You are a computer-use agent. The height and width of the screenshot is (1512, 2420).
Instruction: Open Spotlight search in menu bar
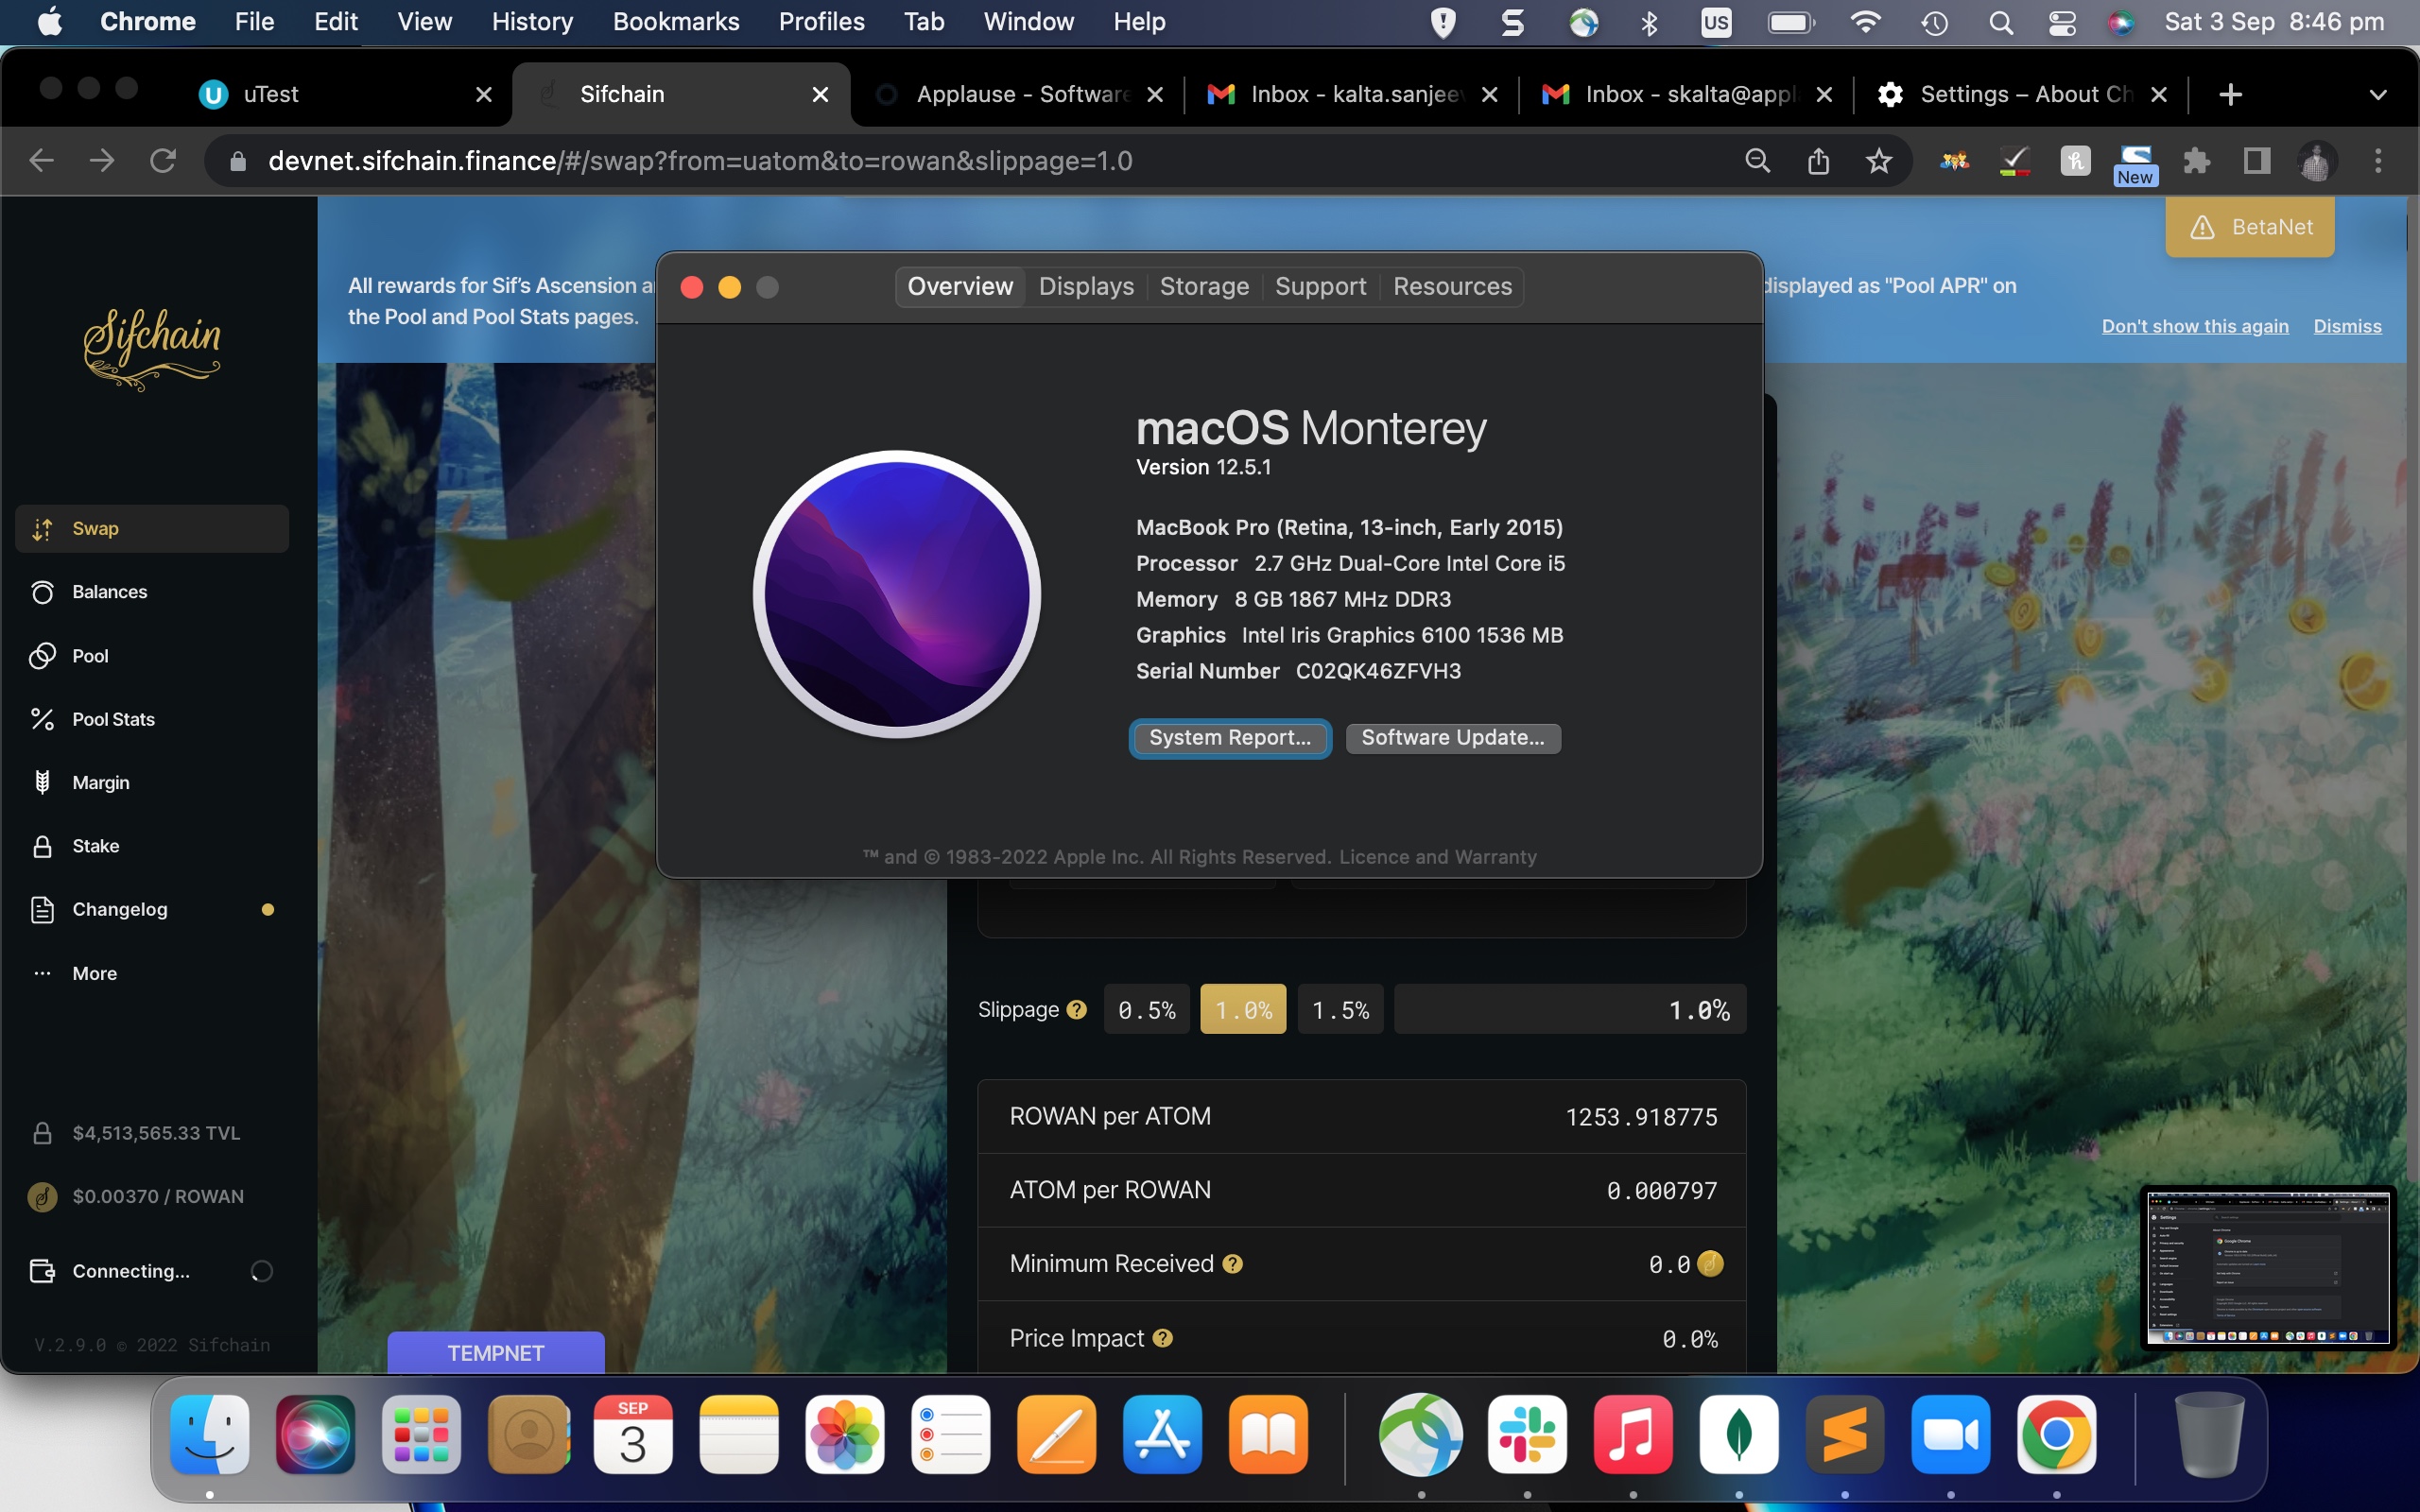[2001, 22]
